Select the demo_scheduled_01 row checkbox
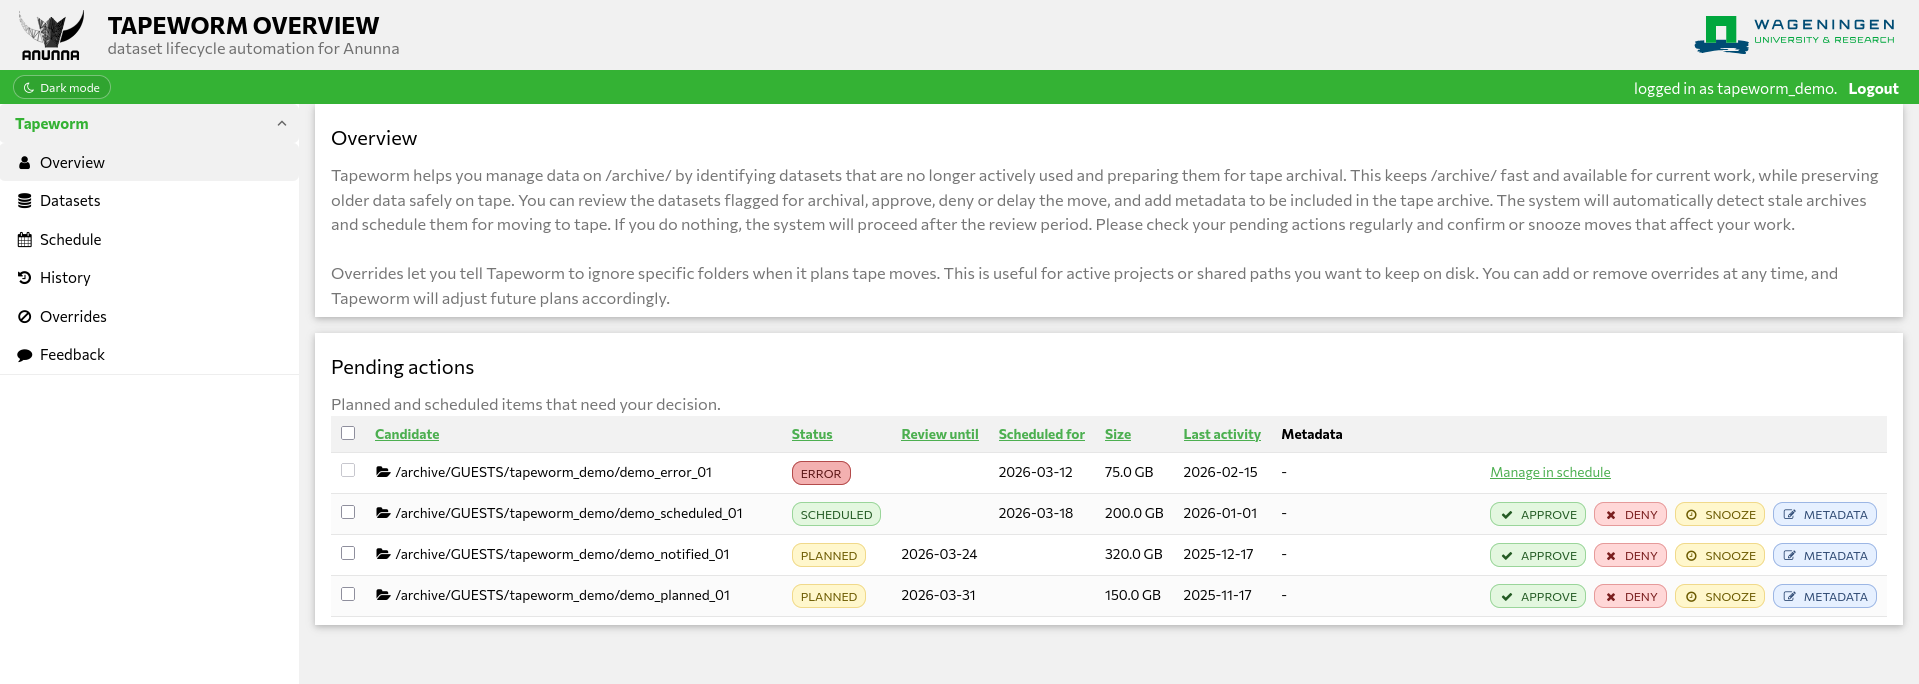This screenshot has width=1919, height=684. coord(348,512)
